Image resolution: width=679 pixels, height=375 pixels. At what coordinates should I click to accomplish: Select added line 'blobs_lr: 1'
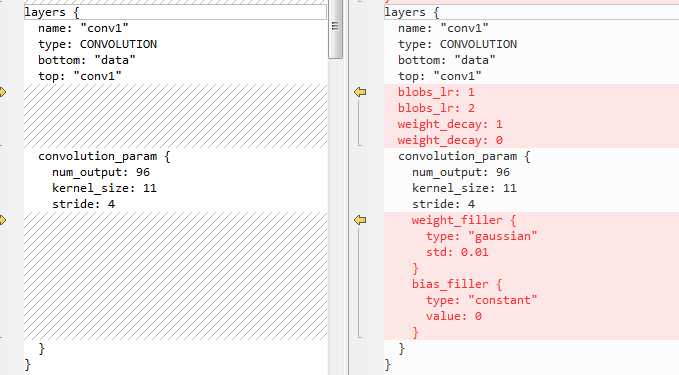(436, 92)
